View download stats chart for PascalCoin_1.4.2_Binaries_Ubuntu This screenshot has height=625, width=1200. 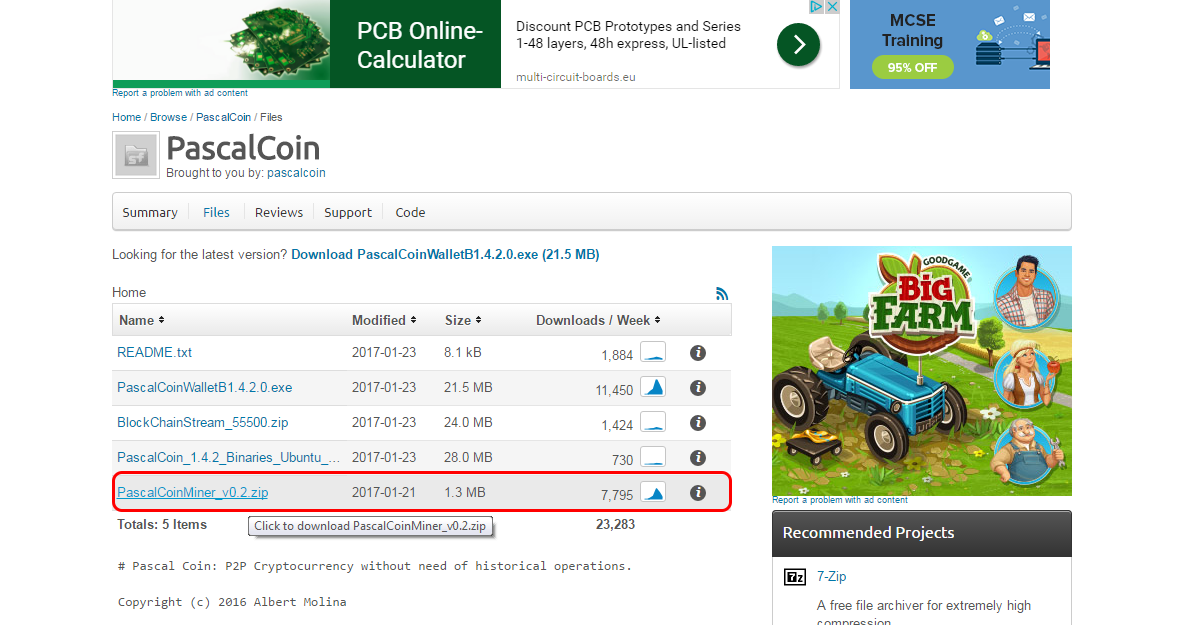click(x=653, y=457)
